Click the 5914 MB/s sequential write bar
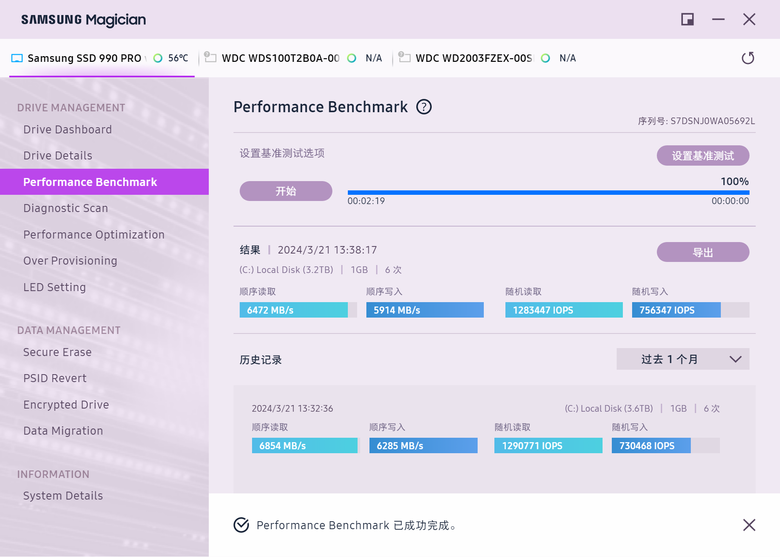The image size is (780, 557). (425, 310)
